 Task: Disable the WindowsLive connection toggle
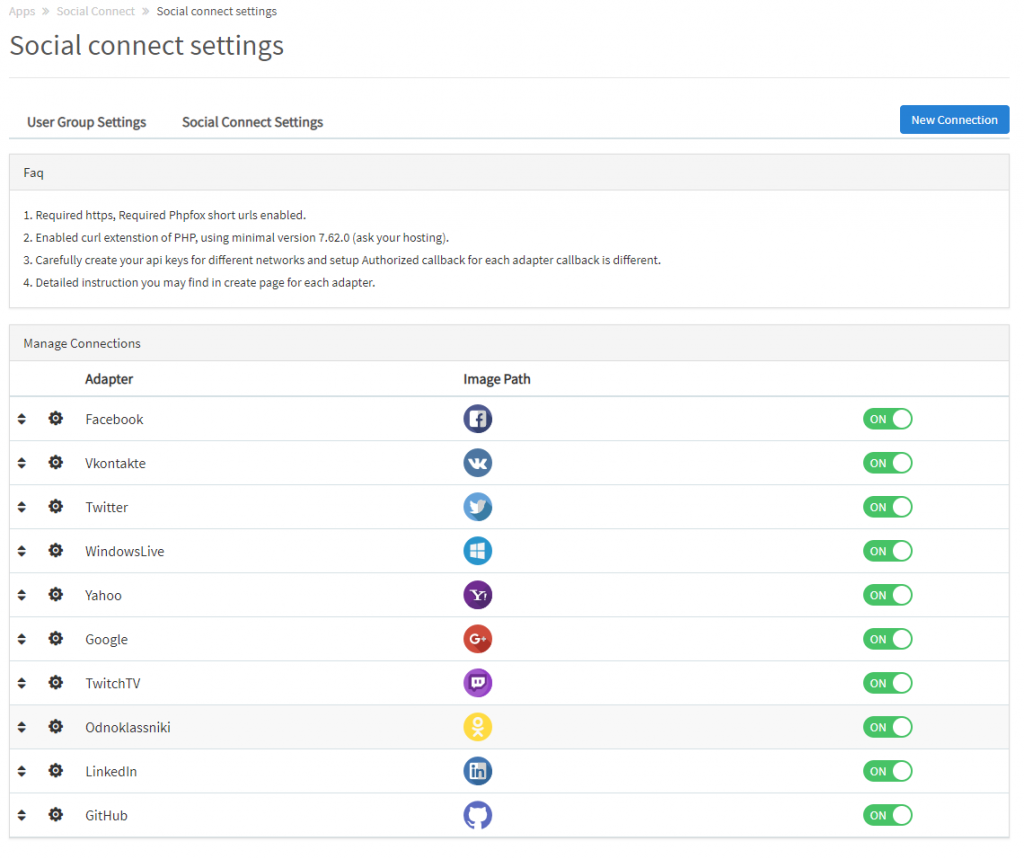(x=887, y=550)
